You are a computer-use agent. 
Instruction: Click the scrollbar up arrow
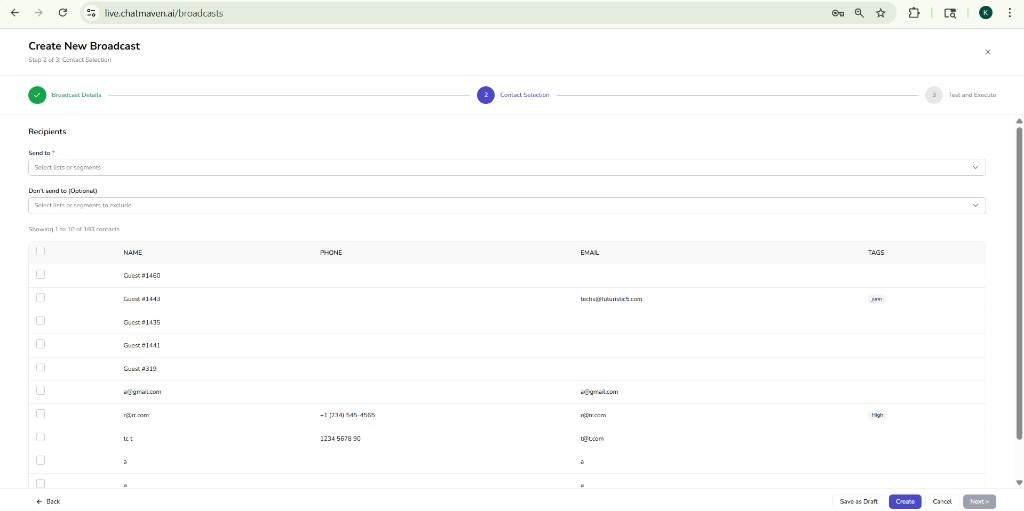pos(1019,121)
